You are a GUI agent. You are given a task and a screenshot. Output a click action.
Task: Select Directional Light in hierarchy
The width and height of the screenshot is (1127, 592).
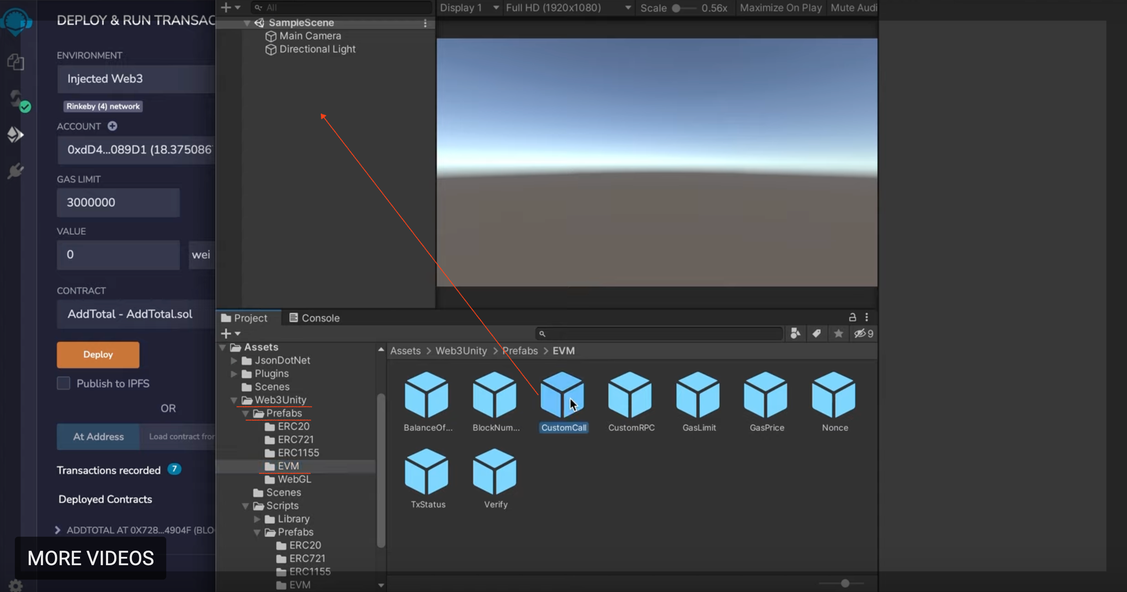click(x=310, y=49)
